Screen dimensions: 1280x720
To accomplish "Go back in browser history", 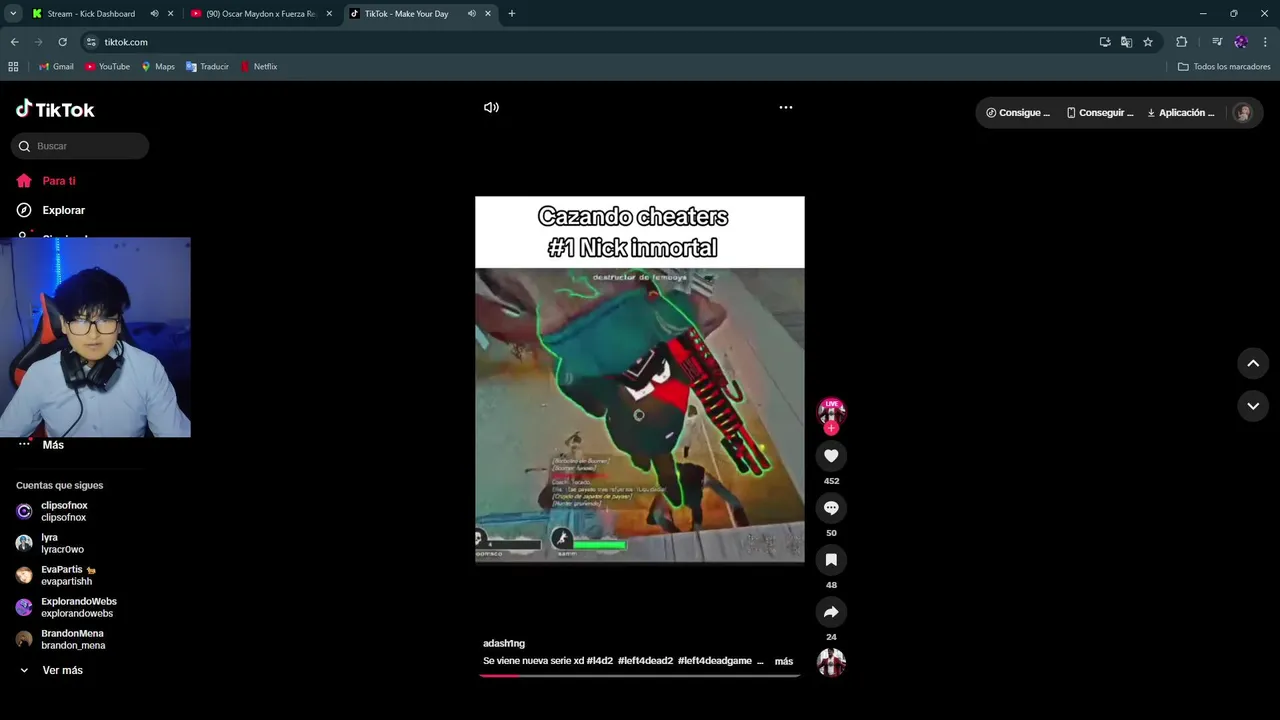I will (x=14, y=42).
